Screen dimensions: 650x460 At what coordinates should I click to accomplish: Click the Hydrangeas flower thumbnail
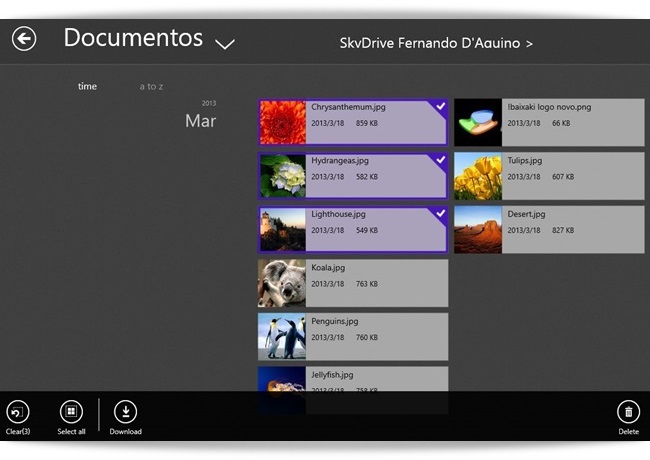(x=283, y=176)
